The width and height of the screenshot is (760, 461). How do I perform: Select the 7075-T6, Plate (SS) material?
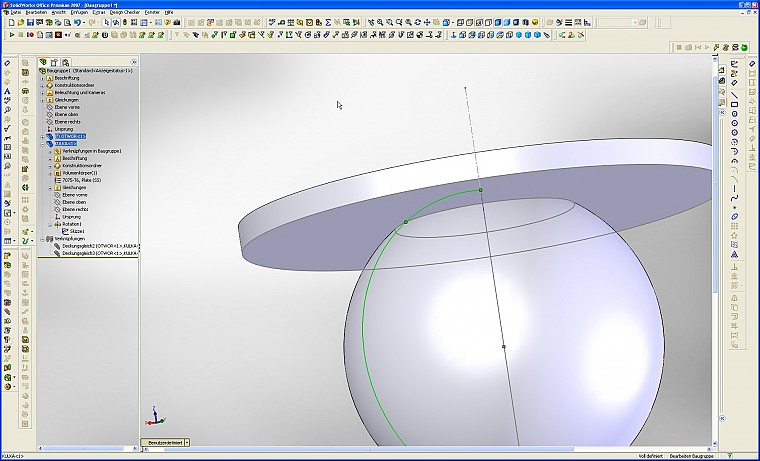pyautogui.click(x=81, y=180)
